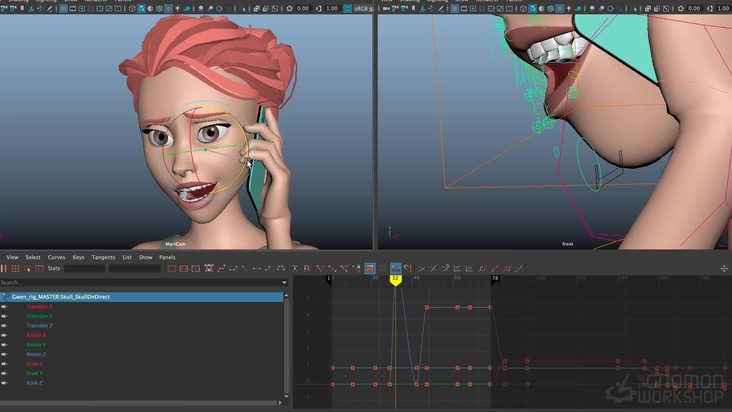Open the Tangents menu

pos(103,257)
